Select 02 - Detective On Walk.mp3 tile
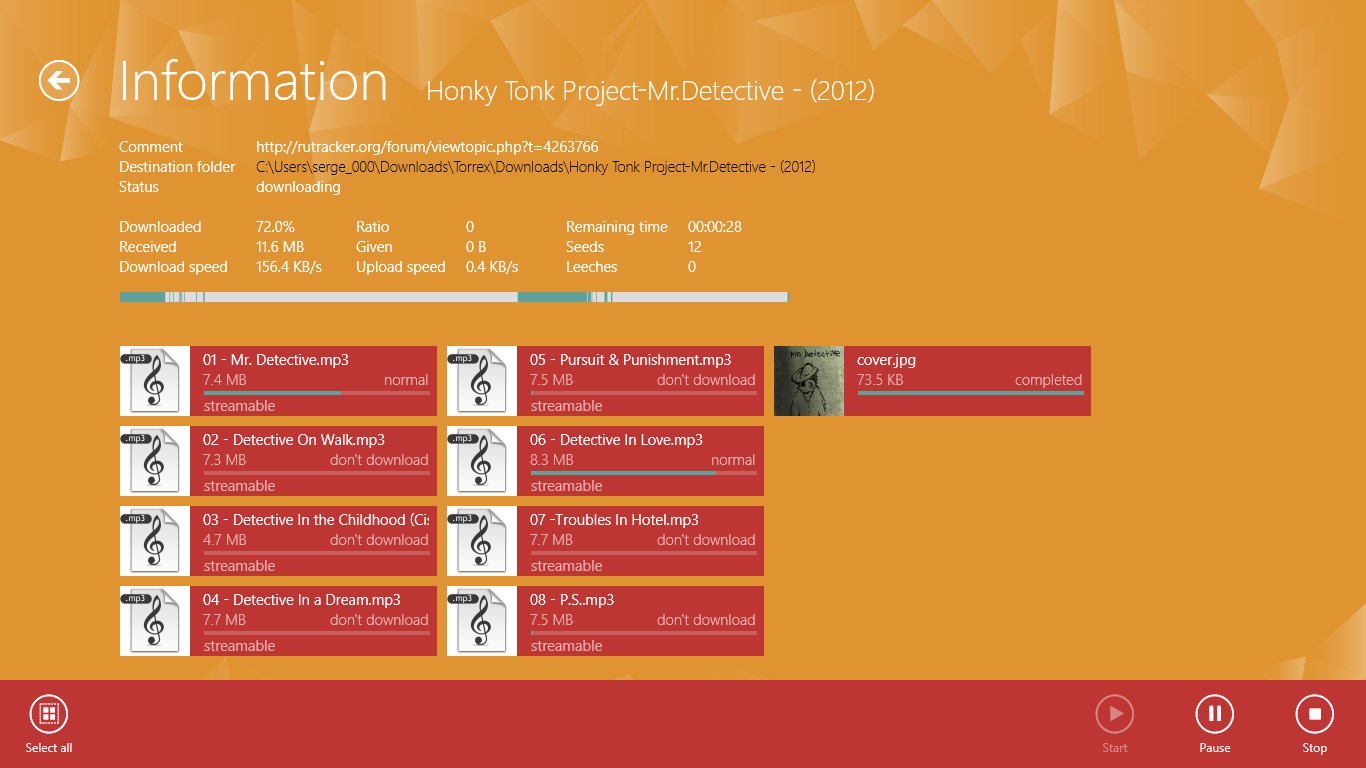This screenshot has height=768, width=1366. click(278, 461)
